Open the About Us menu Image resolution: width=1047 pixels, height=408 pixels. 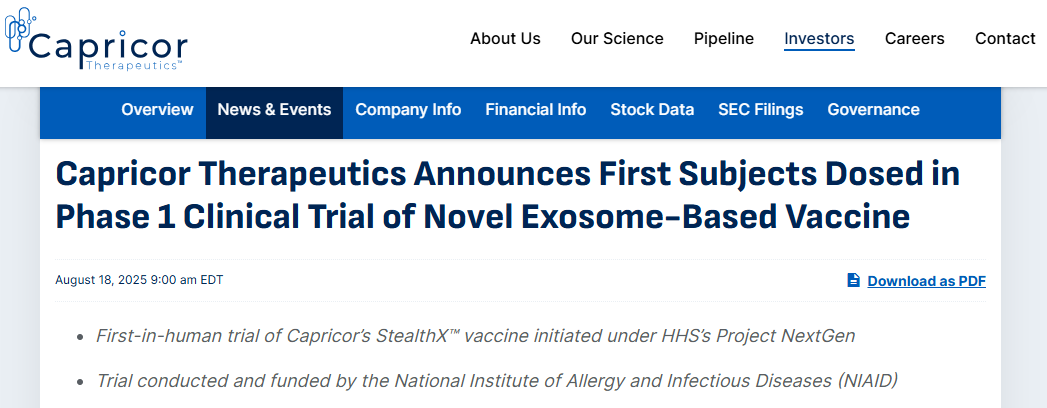click(x=505, y=38)
